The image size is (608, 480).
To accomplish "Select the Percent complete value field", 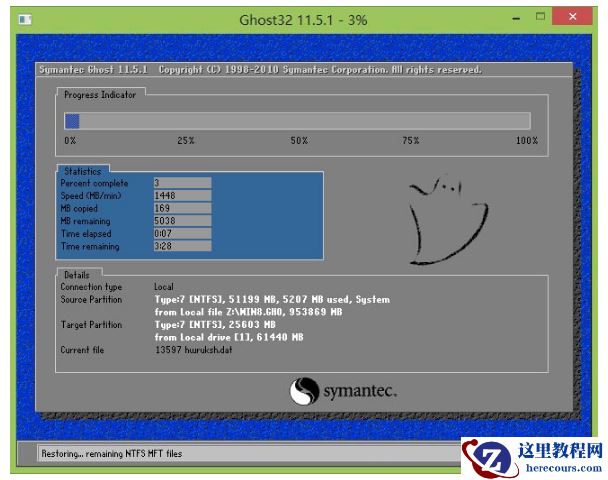I will 181,183.
